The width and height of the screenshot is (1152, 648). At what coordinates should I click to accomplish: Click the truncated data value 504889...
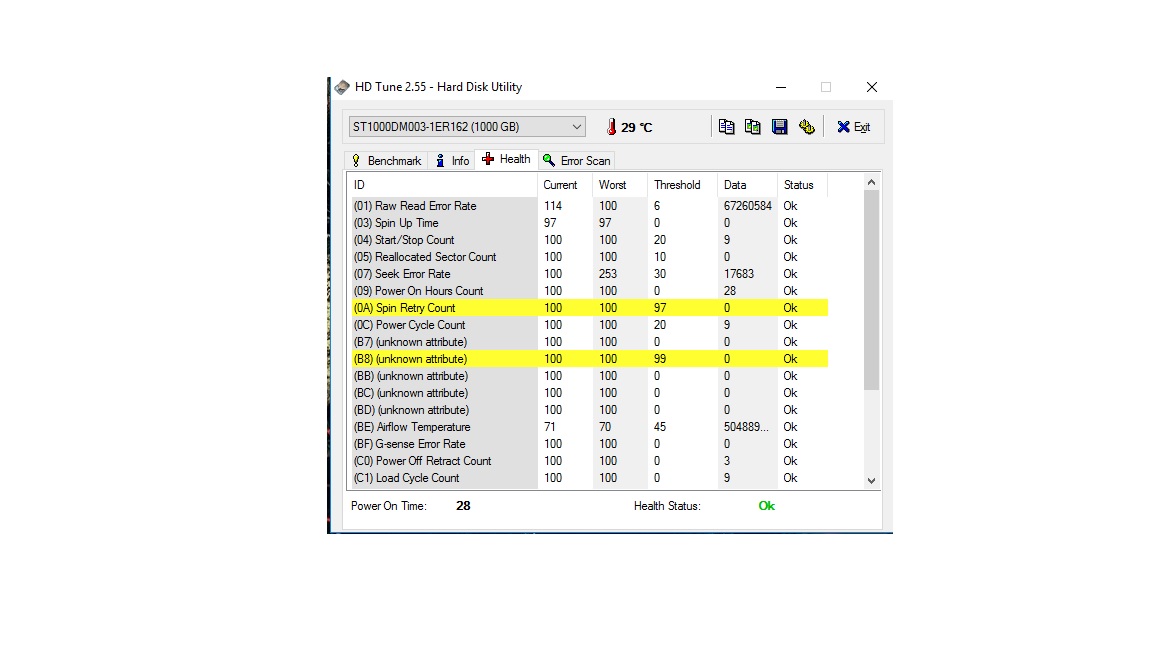746,427
